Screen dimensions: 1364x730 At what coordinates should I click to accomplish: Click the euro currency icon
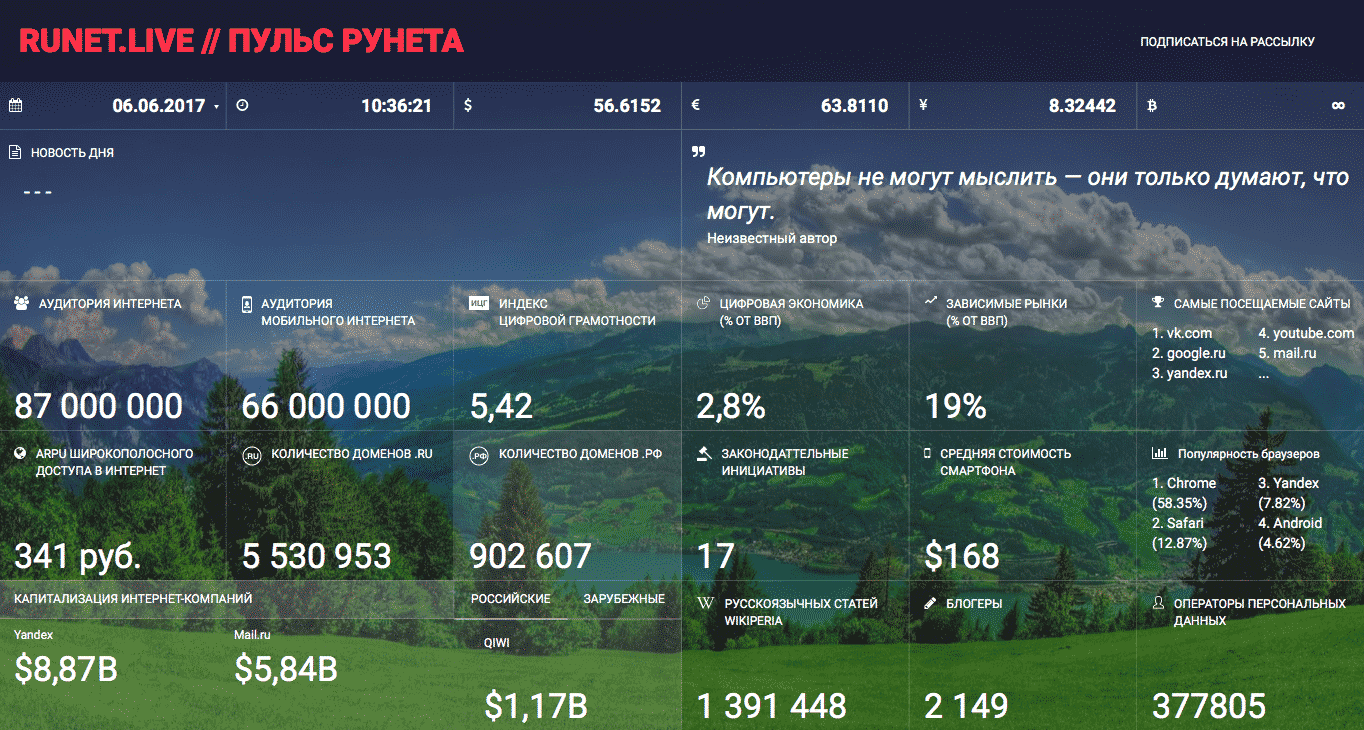coord(695,105)
